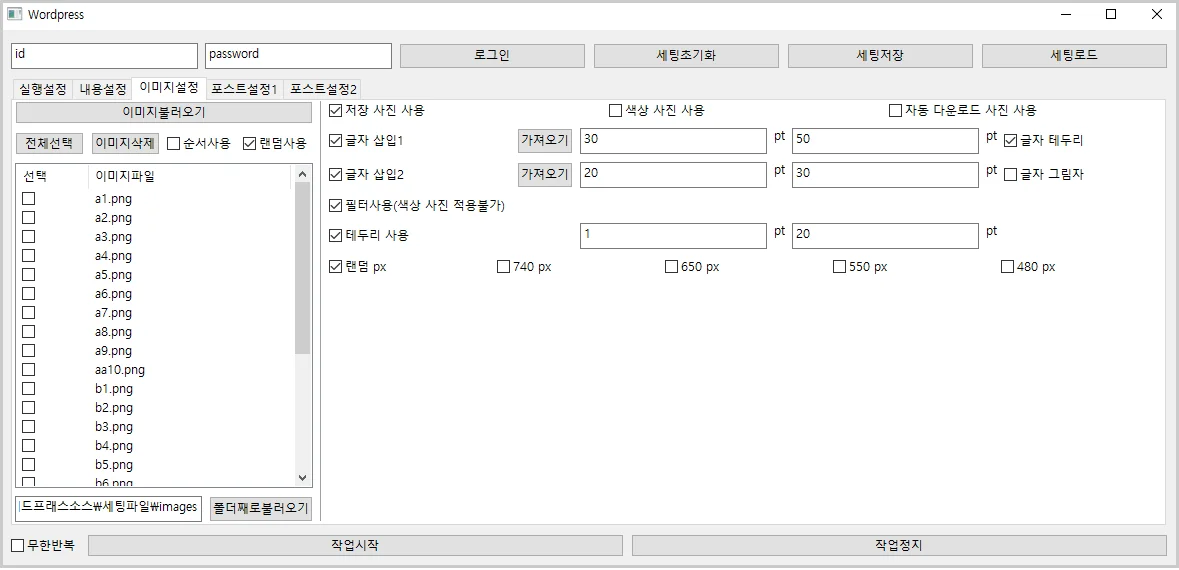Check the box for b3.png
This screenshot has height=570, width=1179.
click(x=29, y=426)
